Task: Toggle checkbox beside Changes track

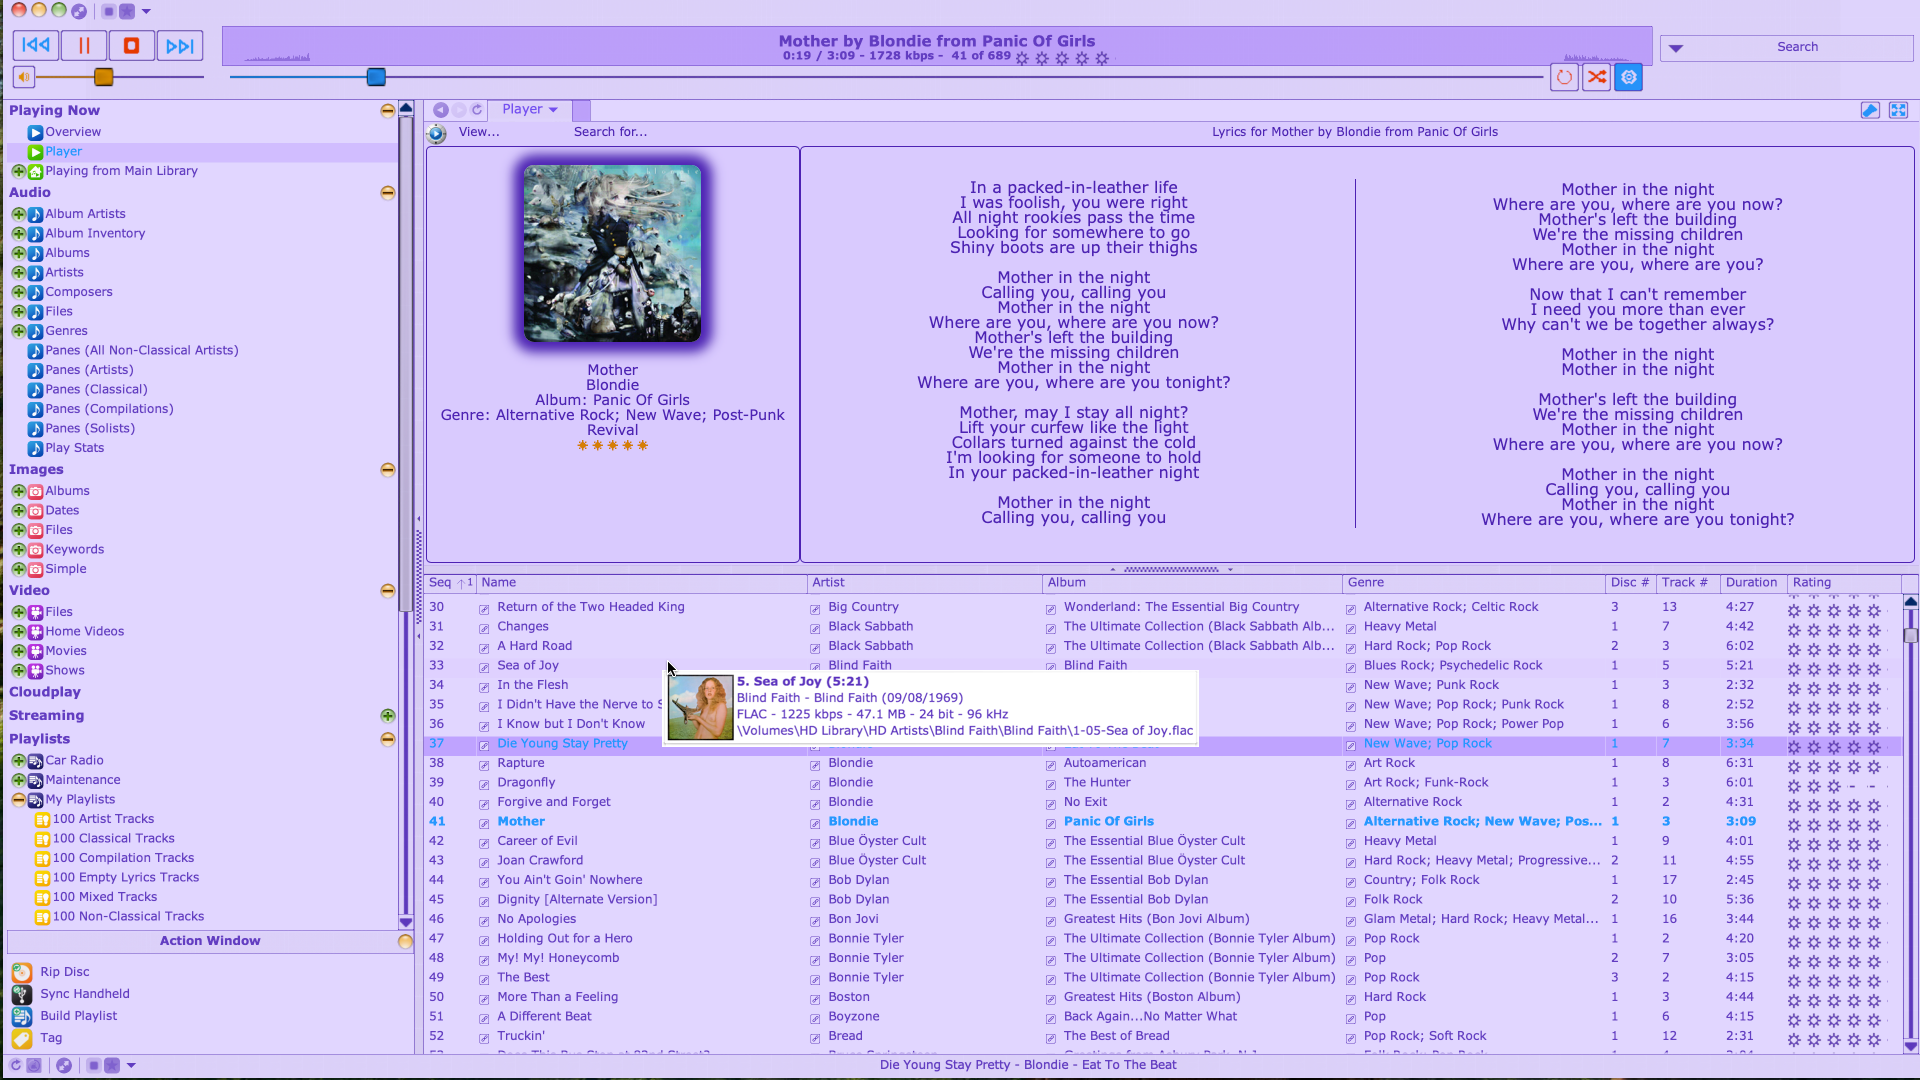Action: coord(484,628)
